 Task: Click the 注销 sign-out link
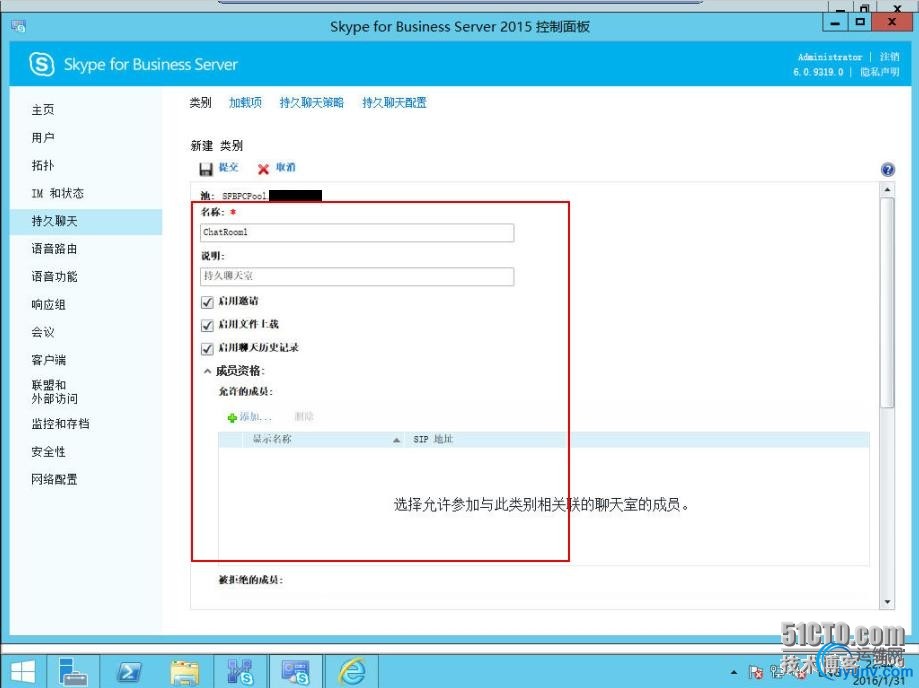[x=889, y=57]
